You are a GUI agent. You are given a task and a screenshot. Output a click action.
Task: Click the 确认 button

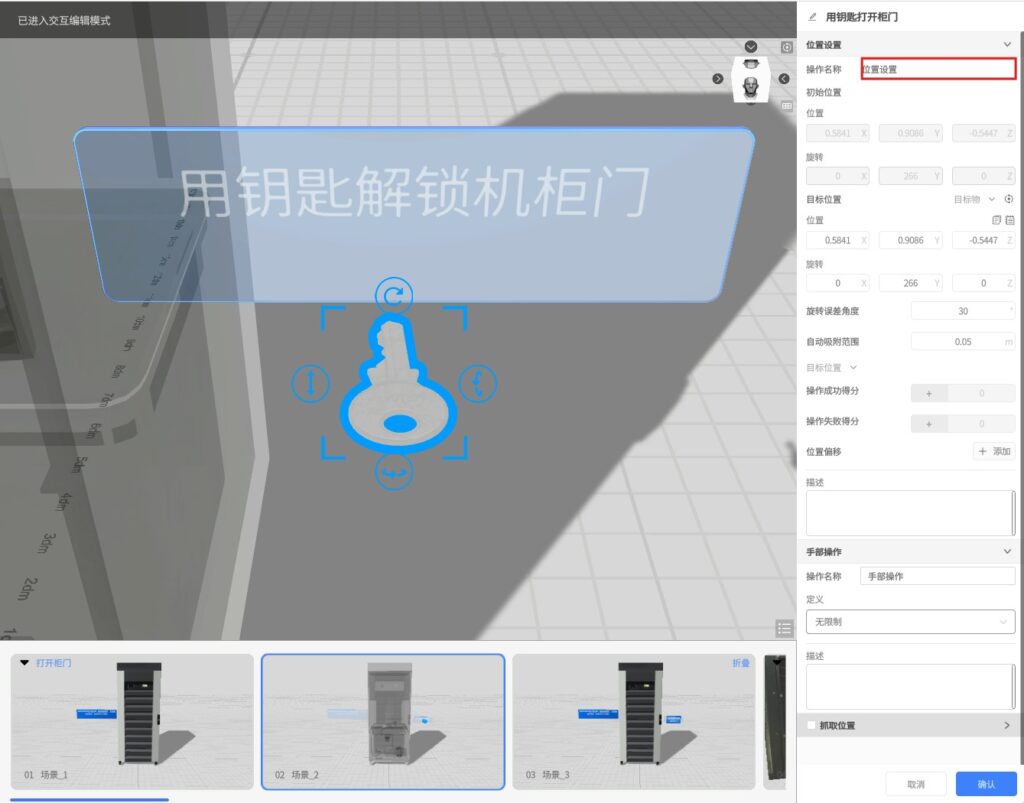point(985,784)
